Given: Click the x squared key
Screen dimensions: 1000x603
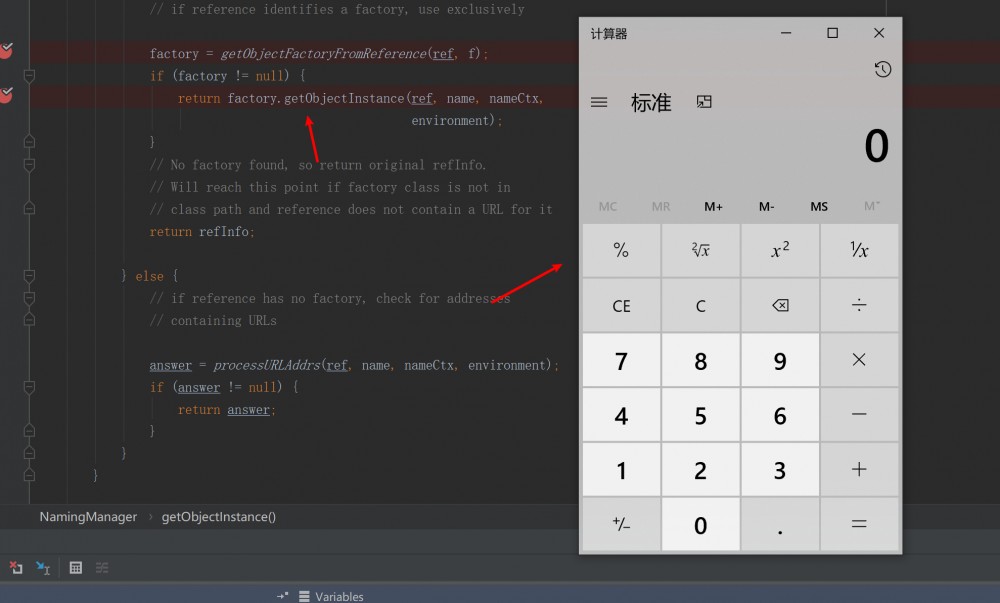Looking at the screenshot, I should (x=780, y=250).
